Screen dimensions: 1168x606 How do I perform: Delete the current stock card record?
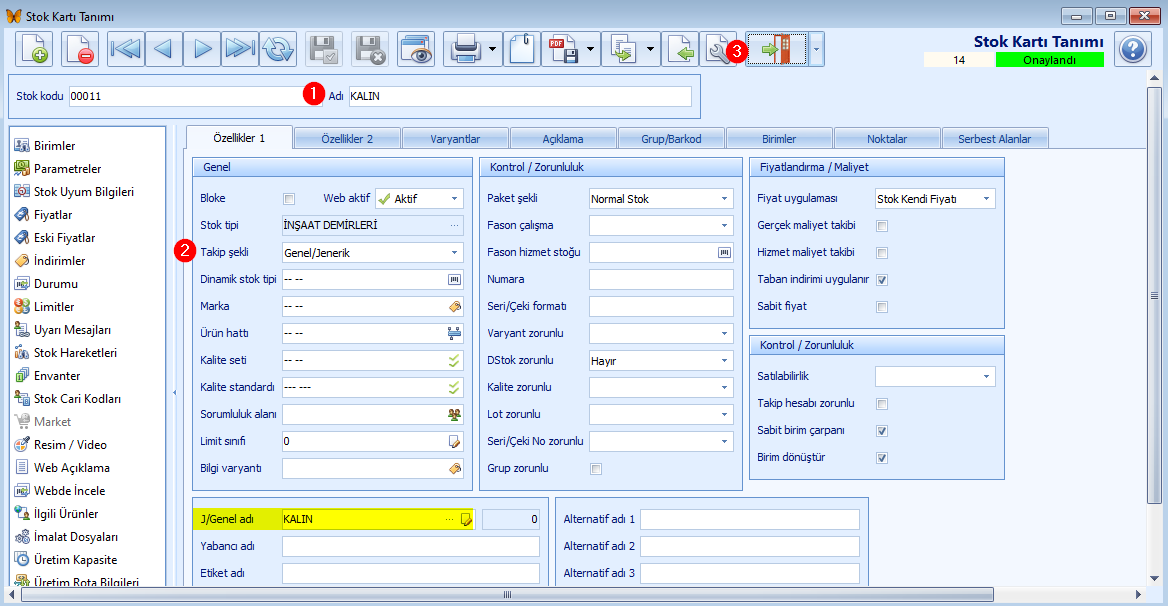click(x=79, y=49)
